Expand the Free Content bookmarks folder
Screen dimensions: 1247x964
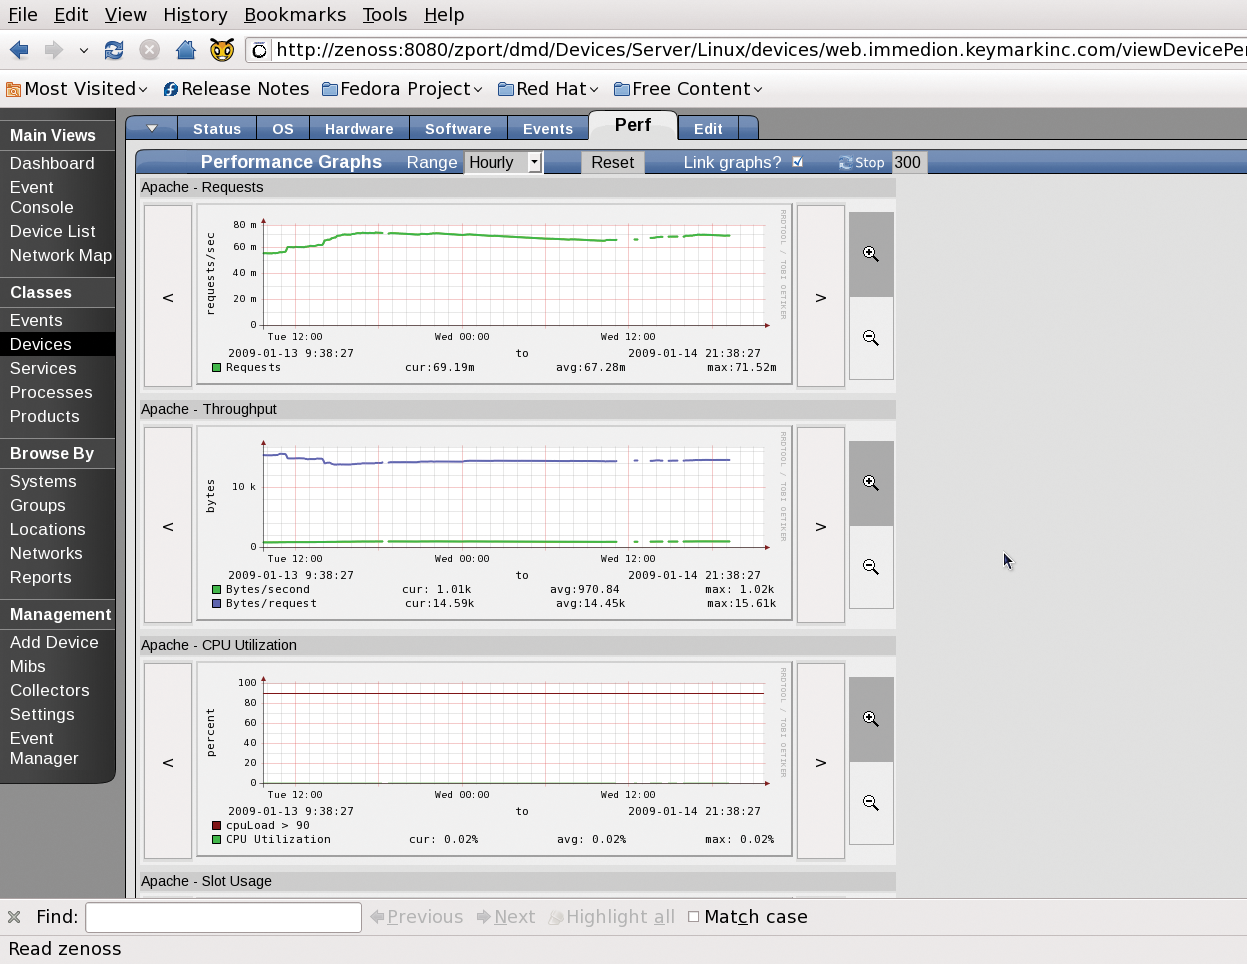(x=688, y=89)
